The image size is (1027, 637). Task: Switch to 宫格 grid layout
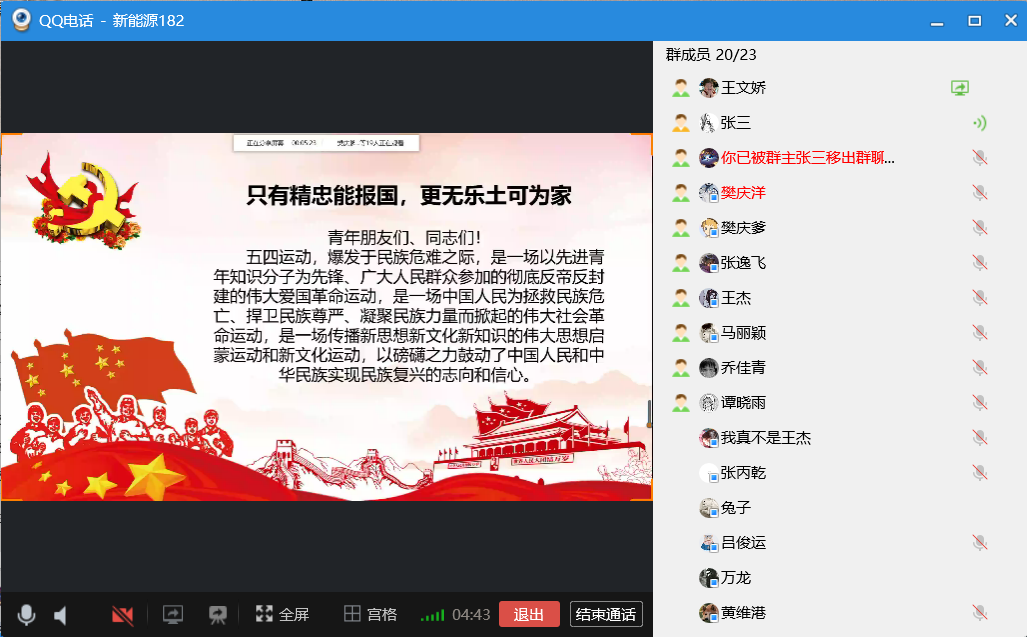[370, 614]
